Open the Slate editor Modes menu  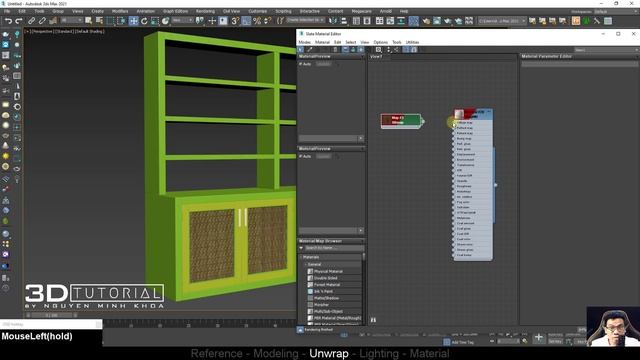pyautogui.click(x=304, y=42)
